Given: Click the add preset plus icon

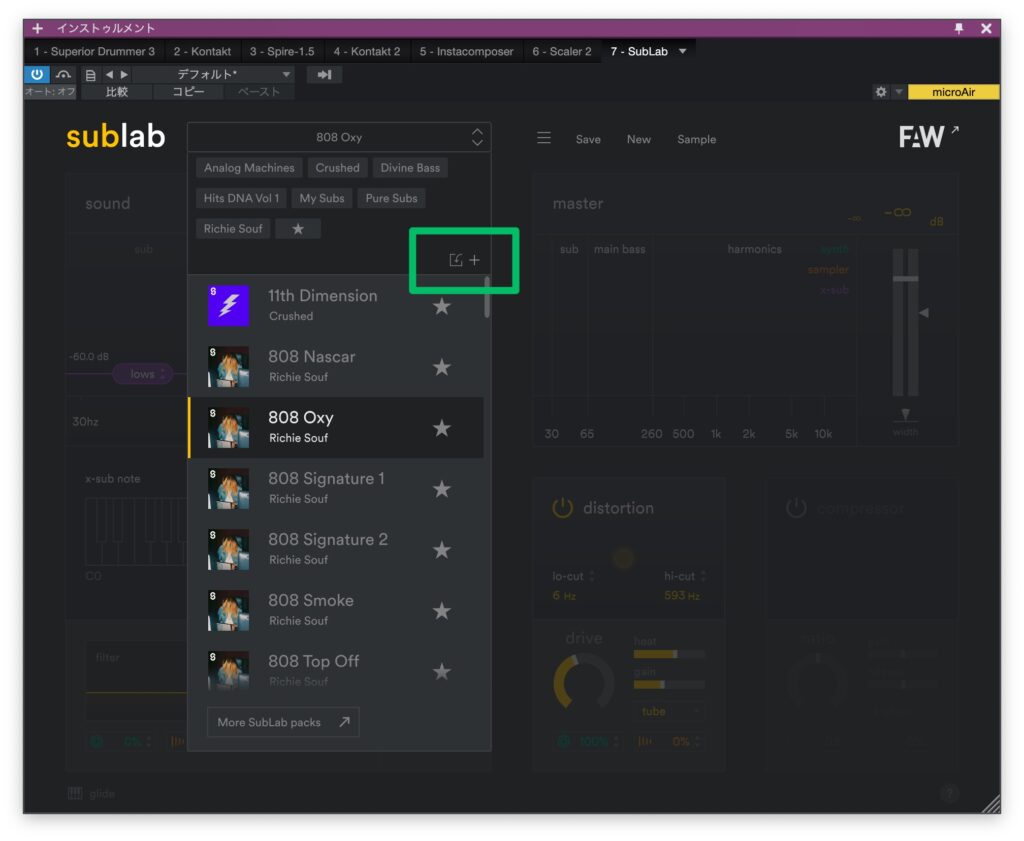Looking at the screenshot, I should pyautogui.click(x=475, y=260).
